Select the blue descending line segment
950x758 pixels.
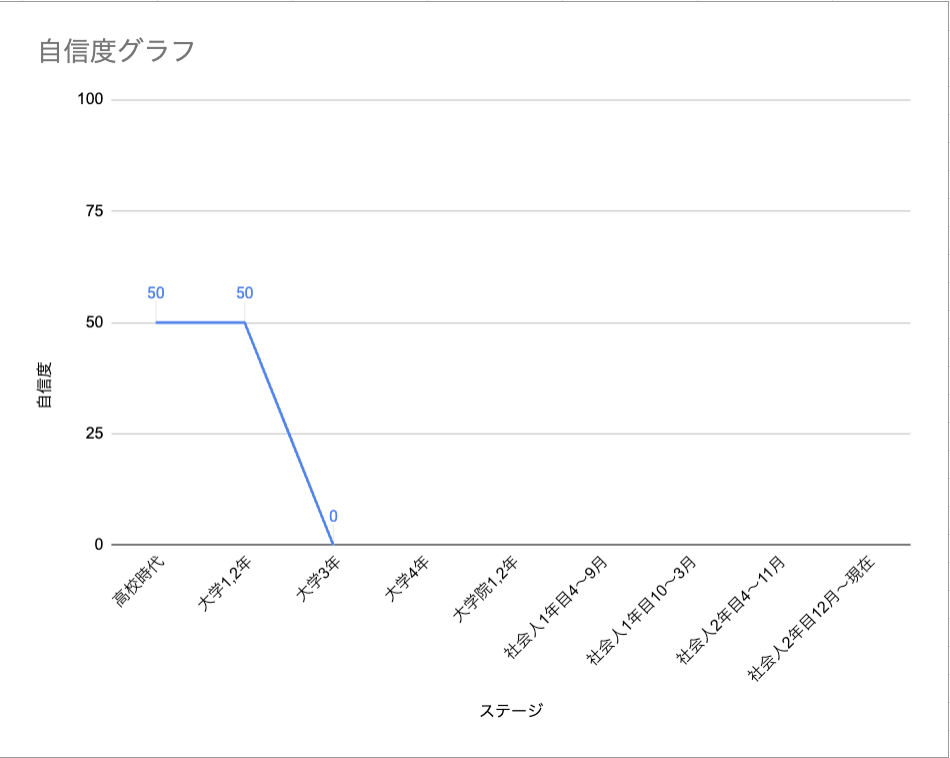[x=289, y=433]
